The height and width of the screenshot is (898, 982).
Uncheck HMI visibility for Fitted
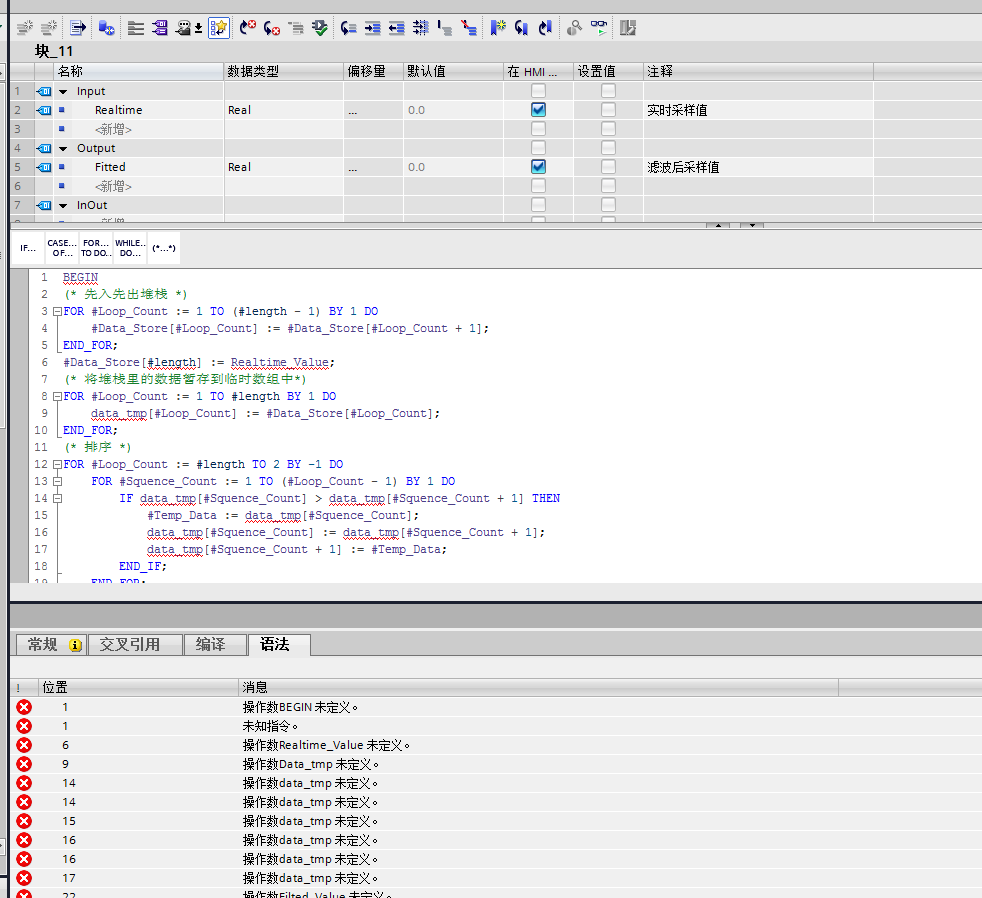538,167
